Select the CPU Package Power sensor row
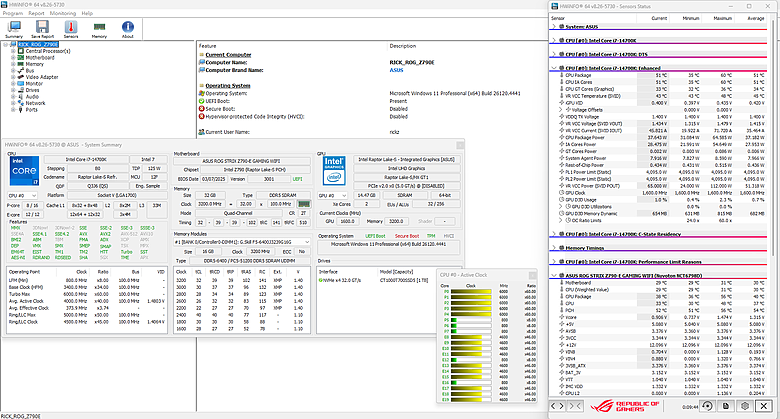This screenshot has height=419, width=780. (x=659, y=137)
